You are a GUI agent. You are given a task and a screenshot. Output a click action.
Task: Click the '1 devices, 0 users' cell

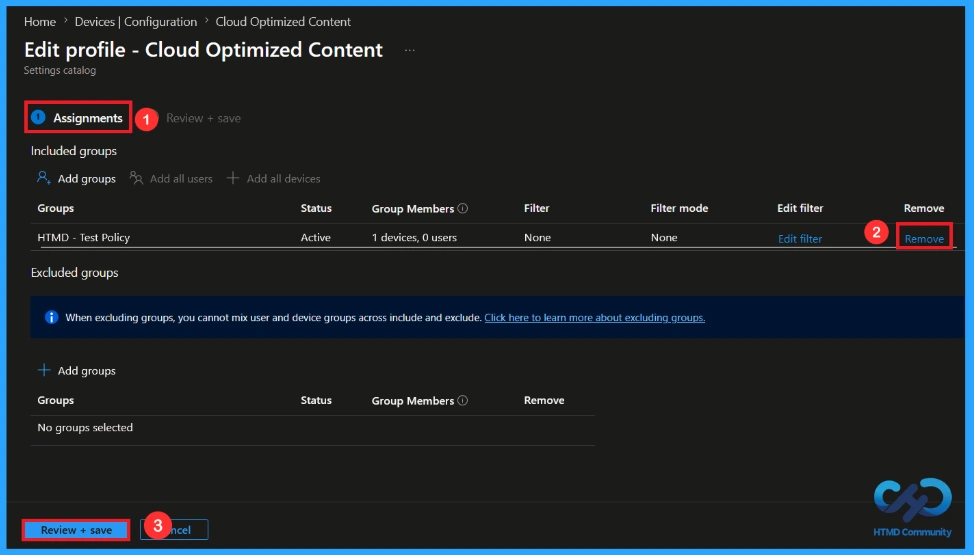coord(414,237)
